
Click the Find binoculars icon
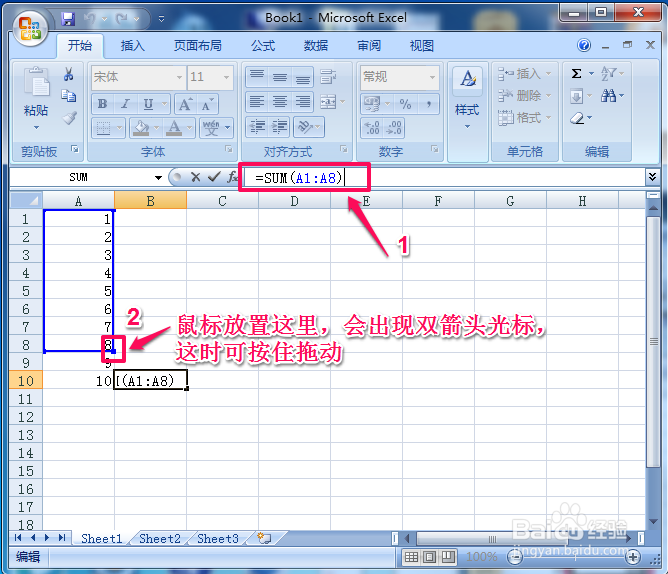pos(608,96)
